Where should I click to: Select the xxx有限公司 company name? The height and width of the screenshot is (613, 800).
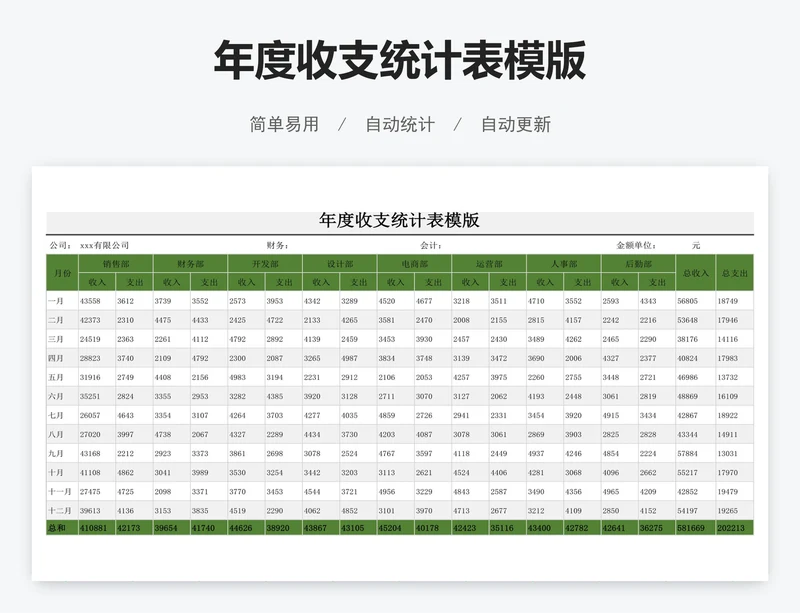pyautogui.click(x=105, y=245)
